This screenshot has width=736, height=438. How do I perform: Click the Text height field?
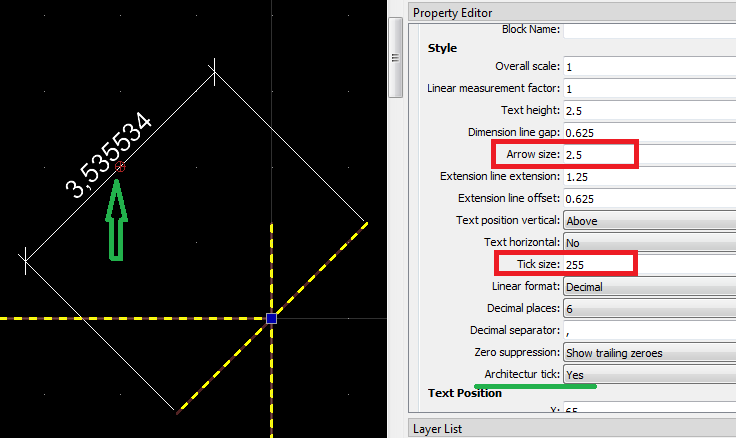pyautogui.click(x=648, y=111)
